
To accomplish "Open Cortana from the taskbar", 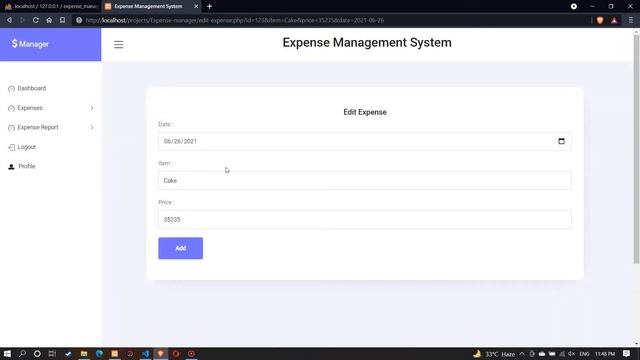I will pyautogui.click(x=37, y=353).
